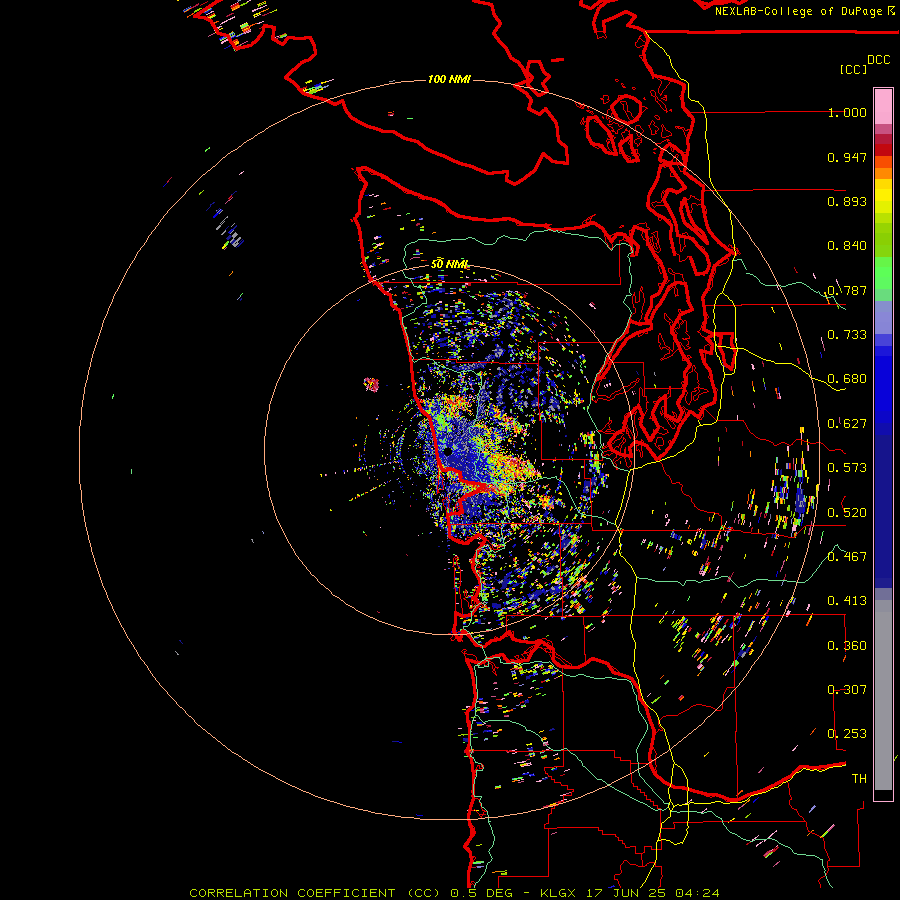Select the 0.733 scale value
Viewport: 900px width, 900px height.
tap(847, 335)
